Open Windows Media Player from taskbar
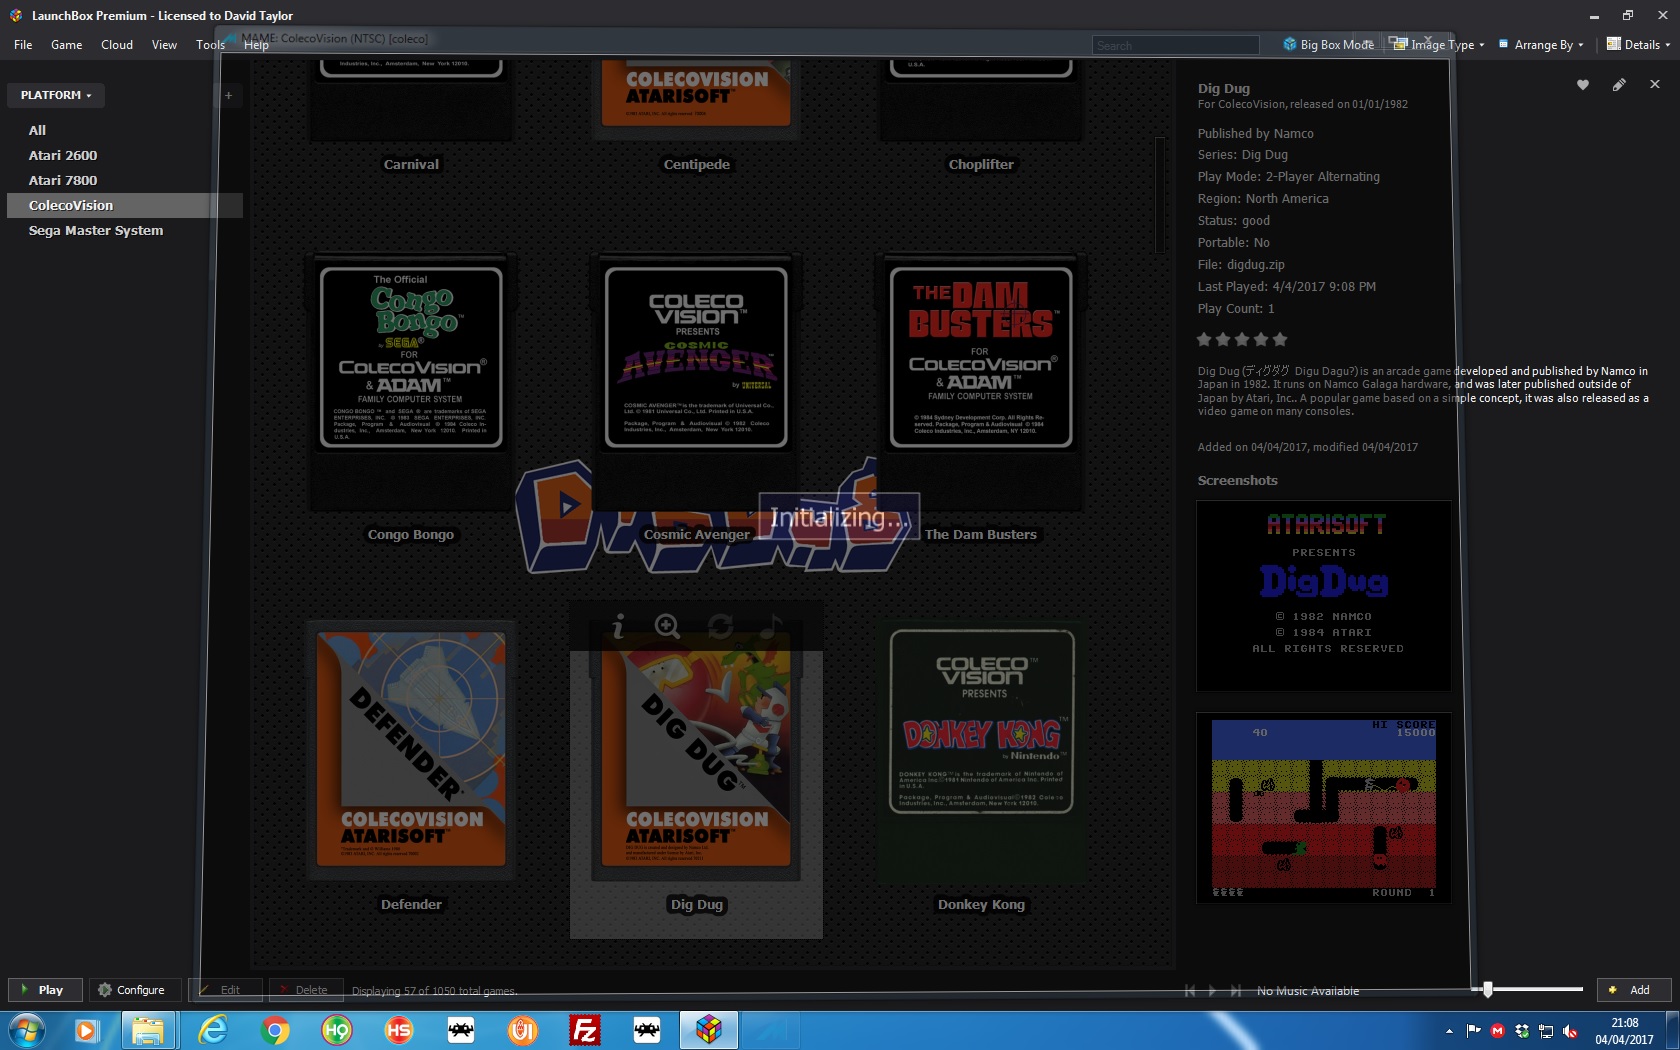This screenshot has width=1680, height=1050. click(x=87, y=1030)
